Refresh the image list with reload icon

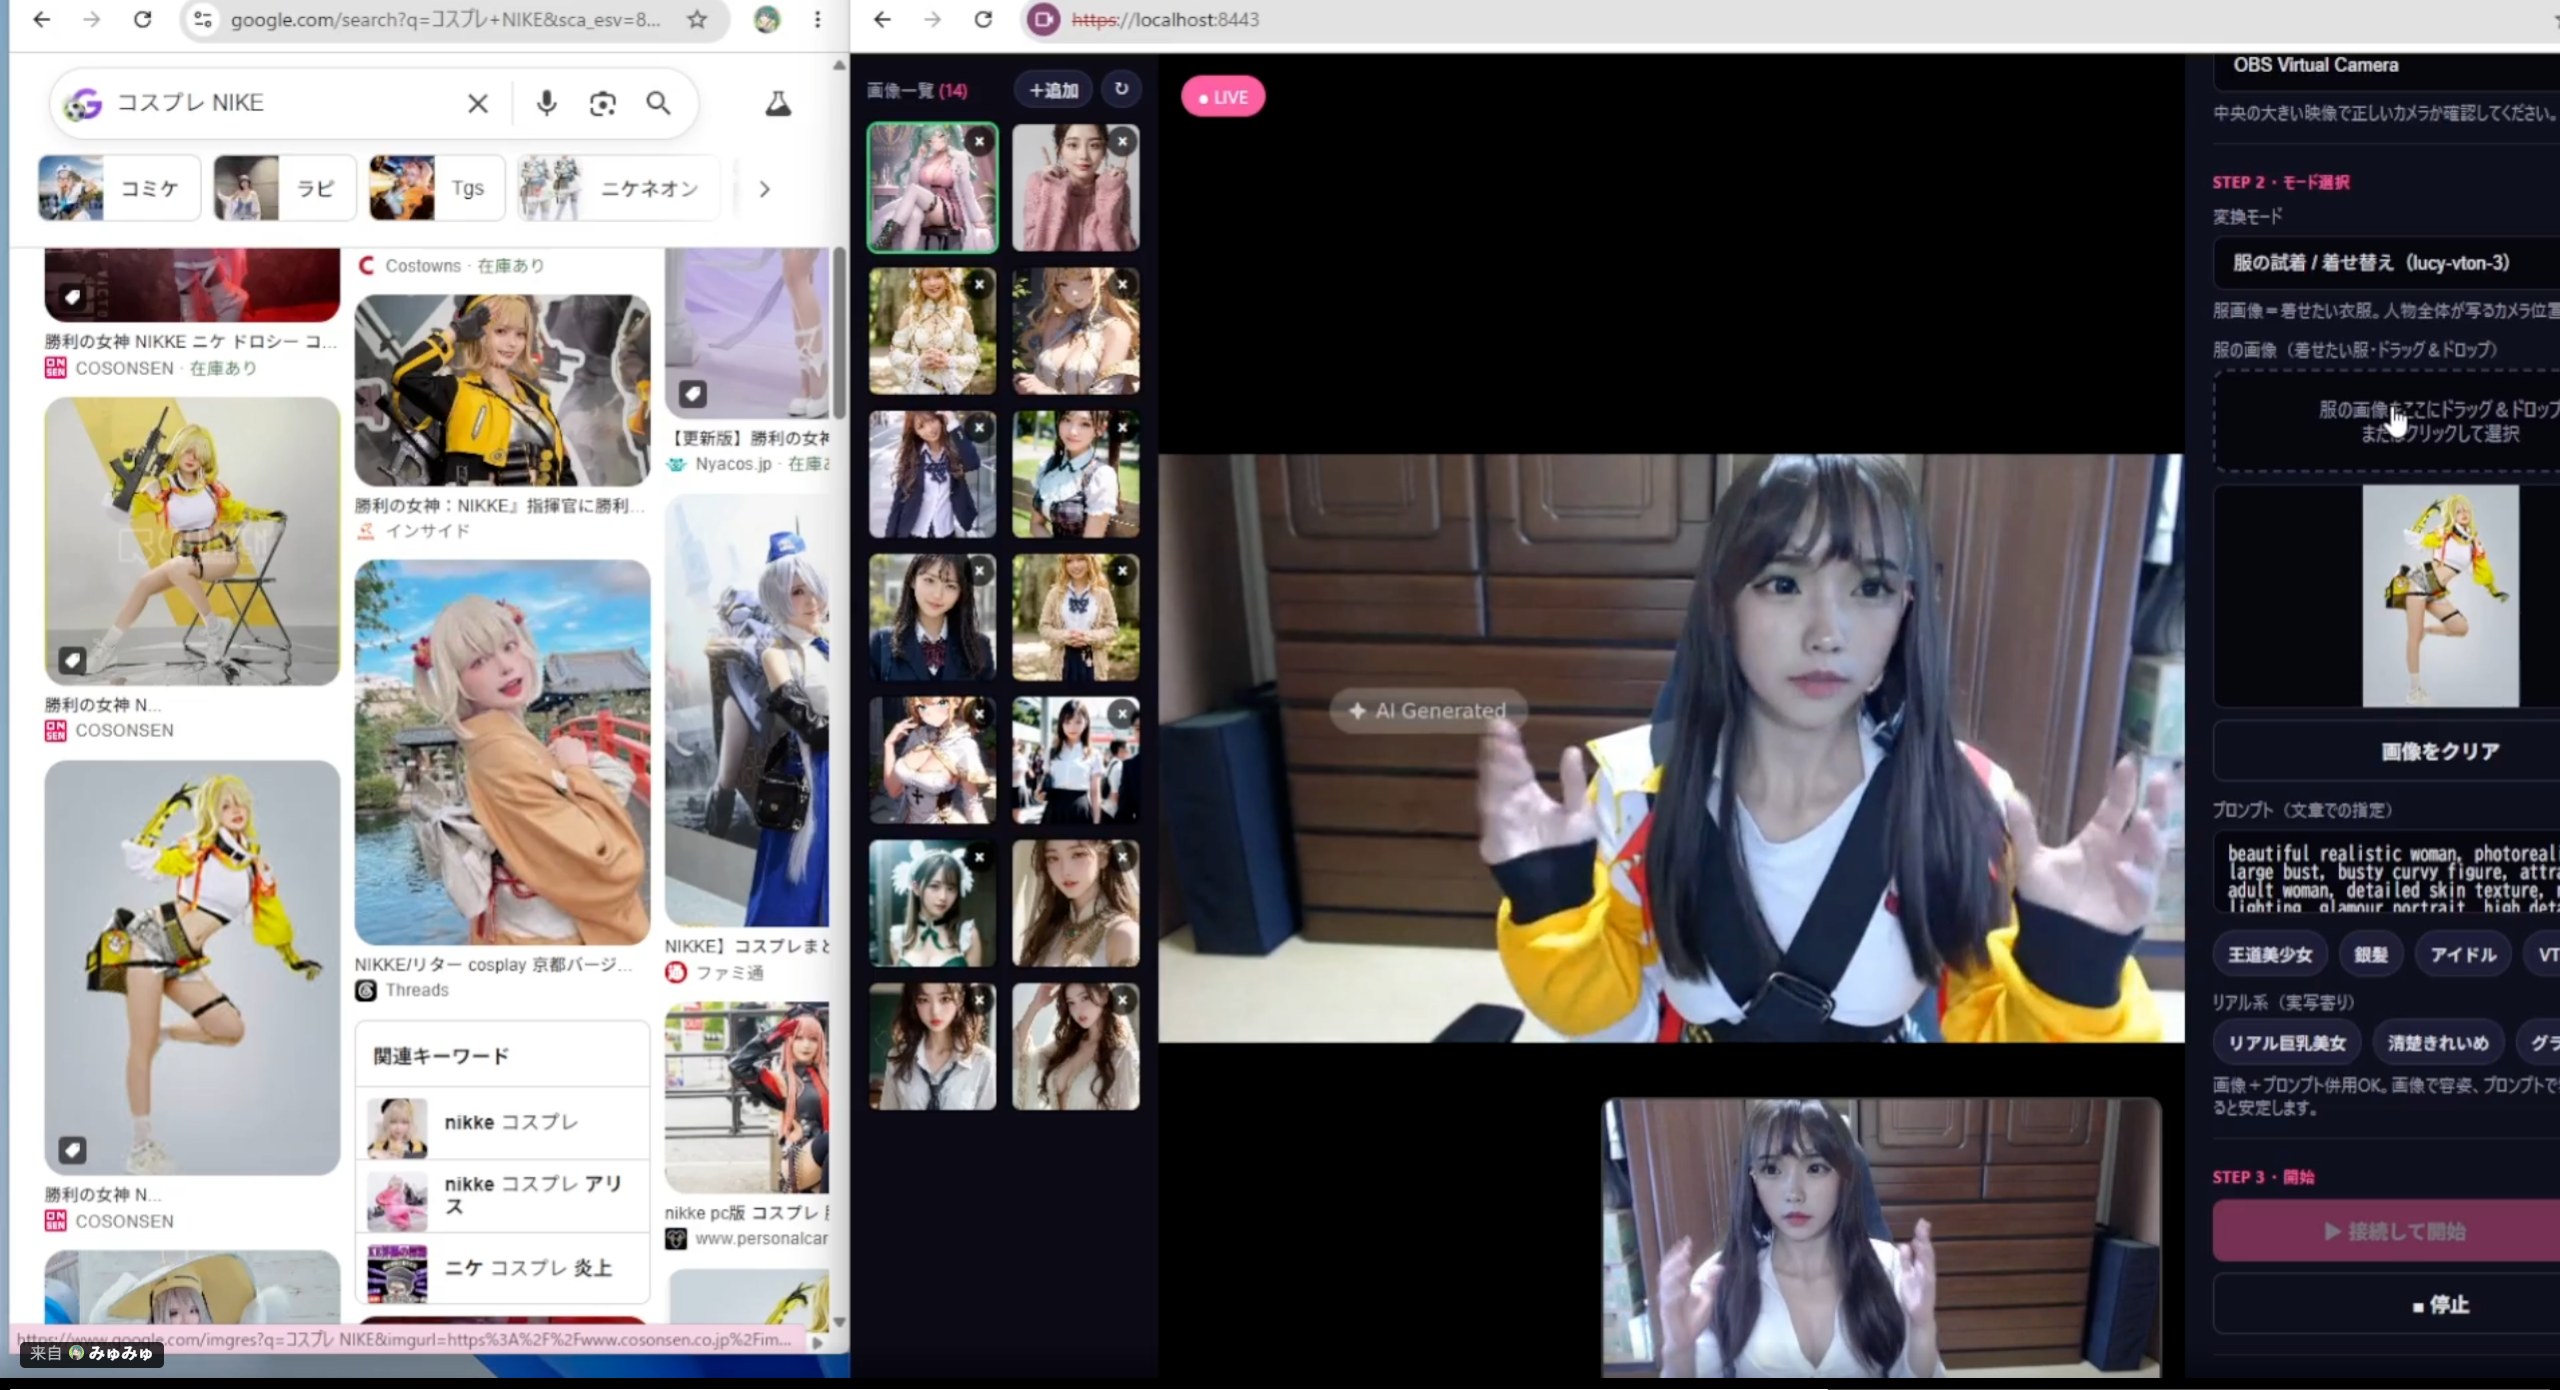(x=1121, y=89)
